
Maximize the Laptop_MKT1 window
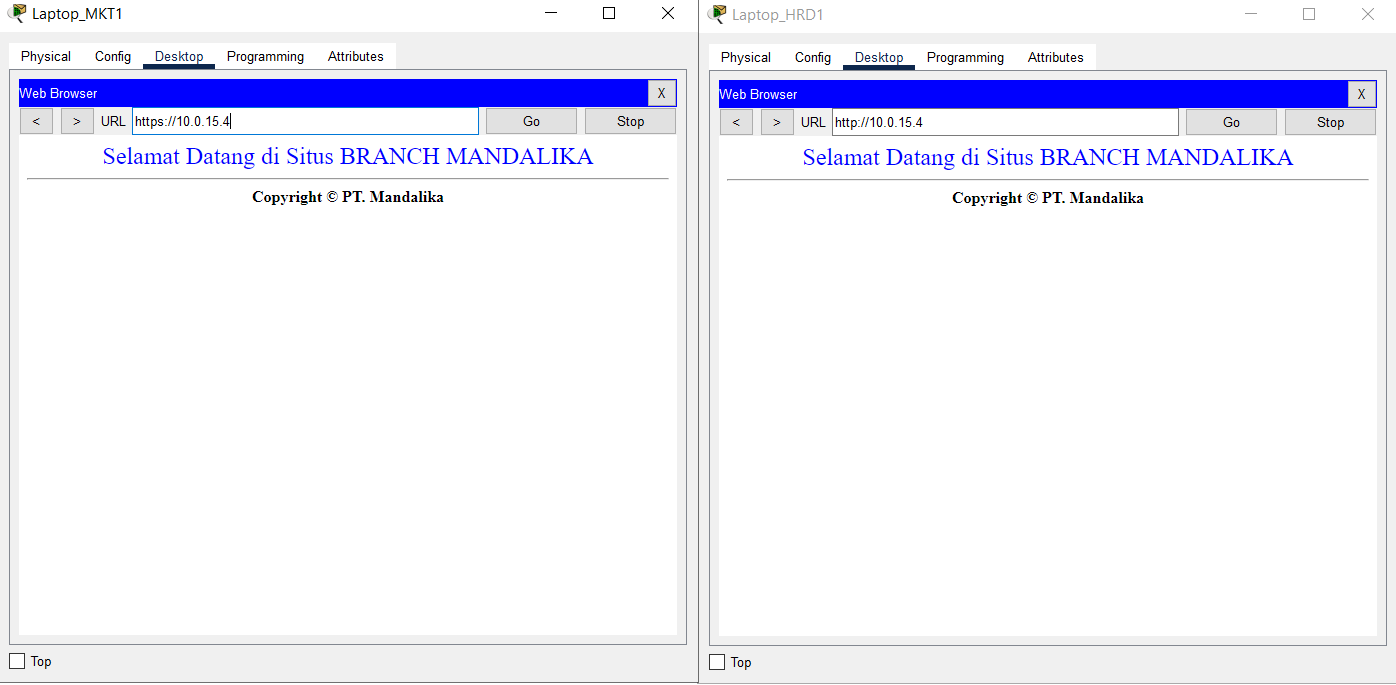tap(609, 14)
